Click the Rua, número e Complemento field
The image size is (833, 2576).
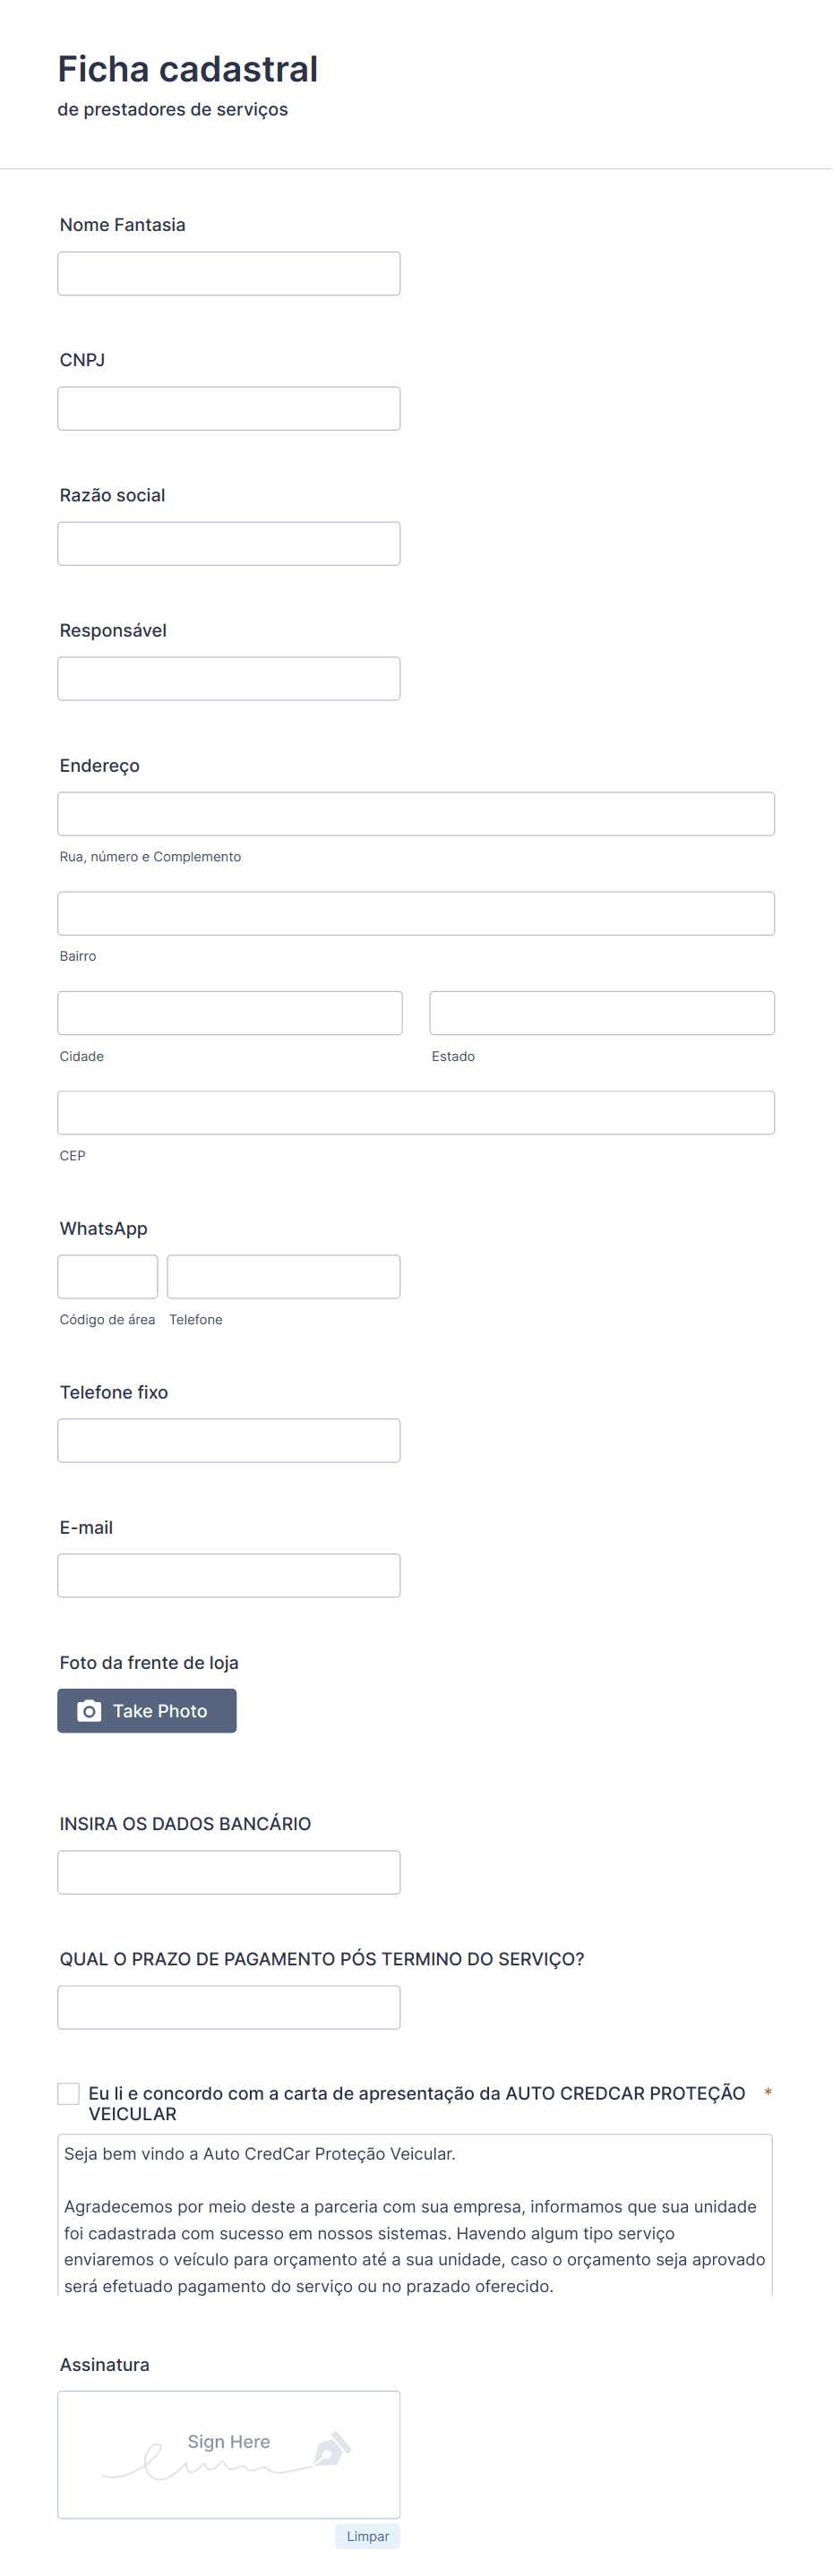click(416, 814)
